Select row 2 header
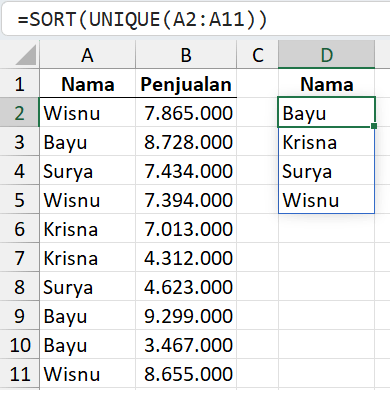 (x=19, y=112)
